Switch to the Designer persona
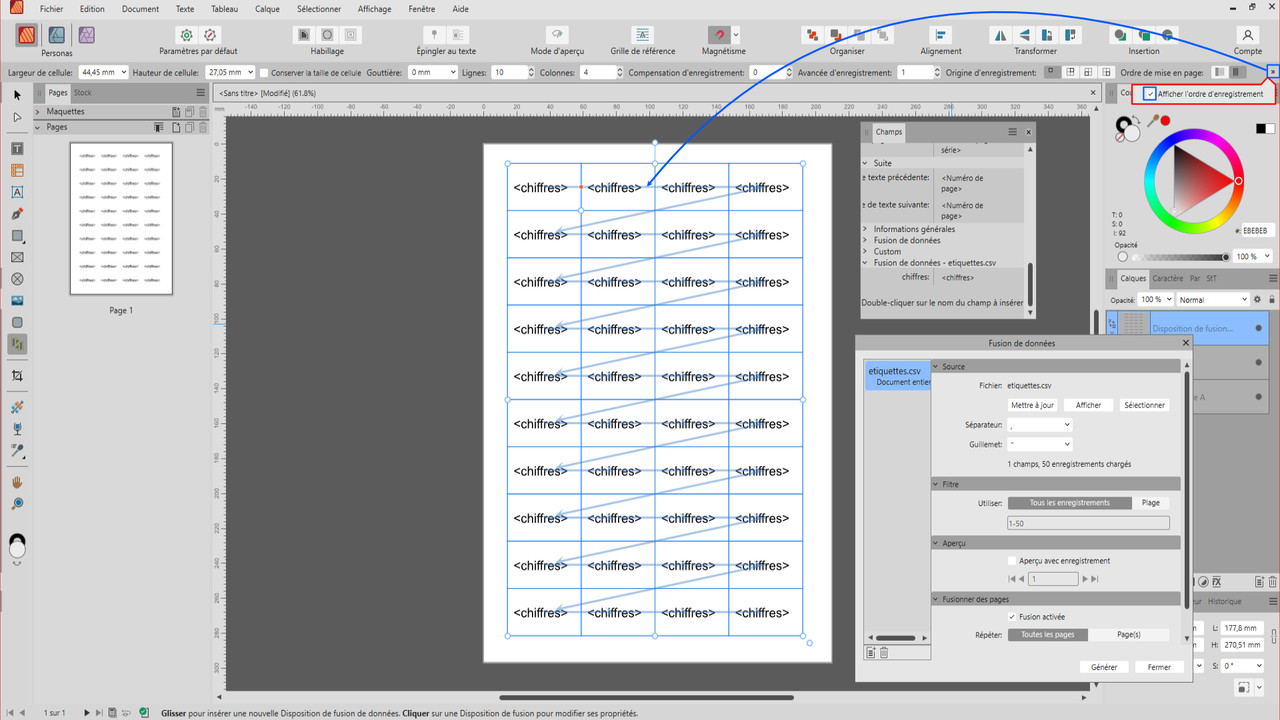The width and height of the screenshot is (1280, 720). tap(57, 36)
